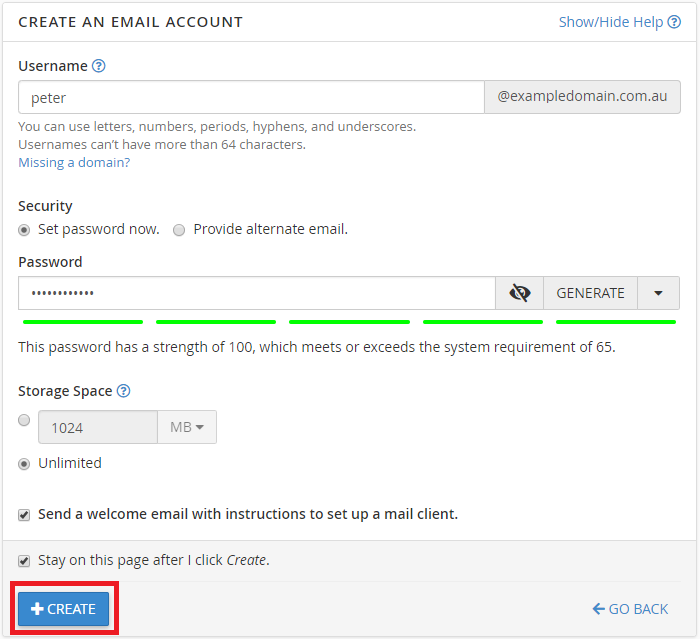
Task: Click the Show/Hide Help link
Action: point(610,22)
